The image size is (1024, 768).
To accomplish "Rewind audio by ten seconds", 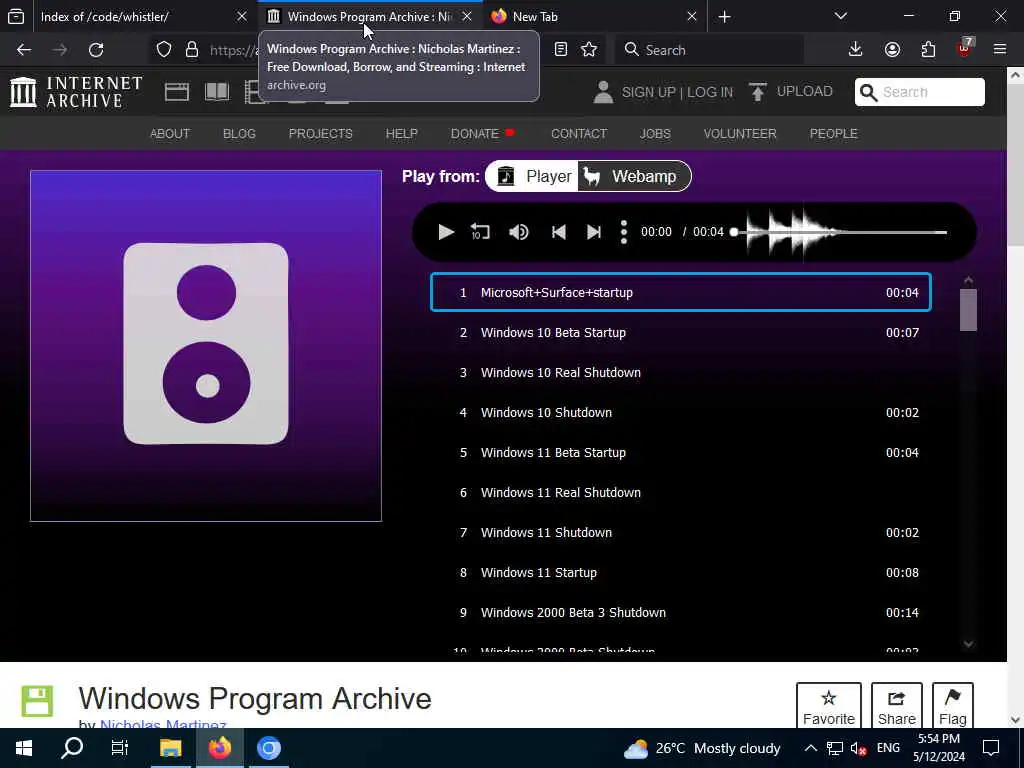I will (x=481, y=232).
